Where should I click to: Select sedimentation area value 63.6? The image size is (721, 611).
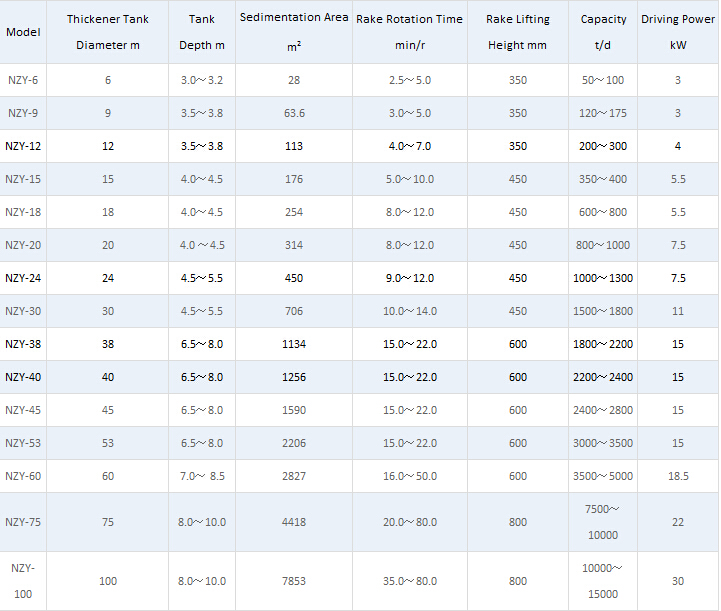[294, 113]
